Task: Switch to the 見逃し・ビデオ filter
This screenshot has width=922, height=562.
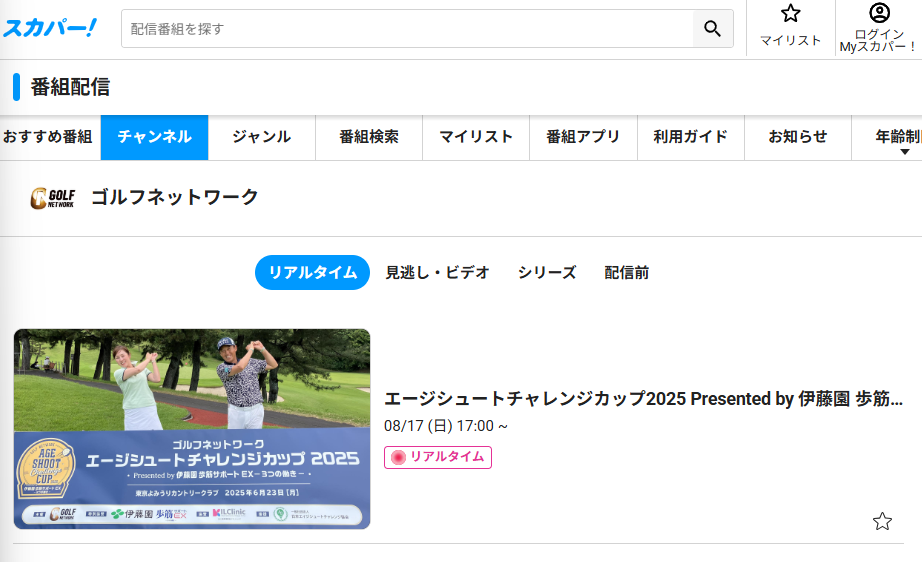Action: pyautogui.click(x=437, y=273)
